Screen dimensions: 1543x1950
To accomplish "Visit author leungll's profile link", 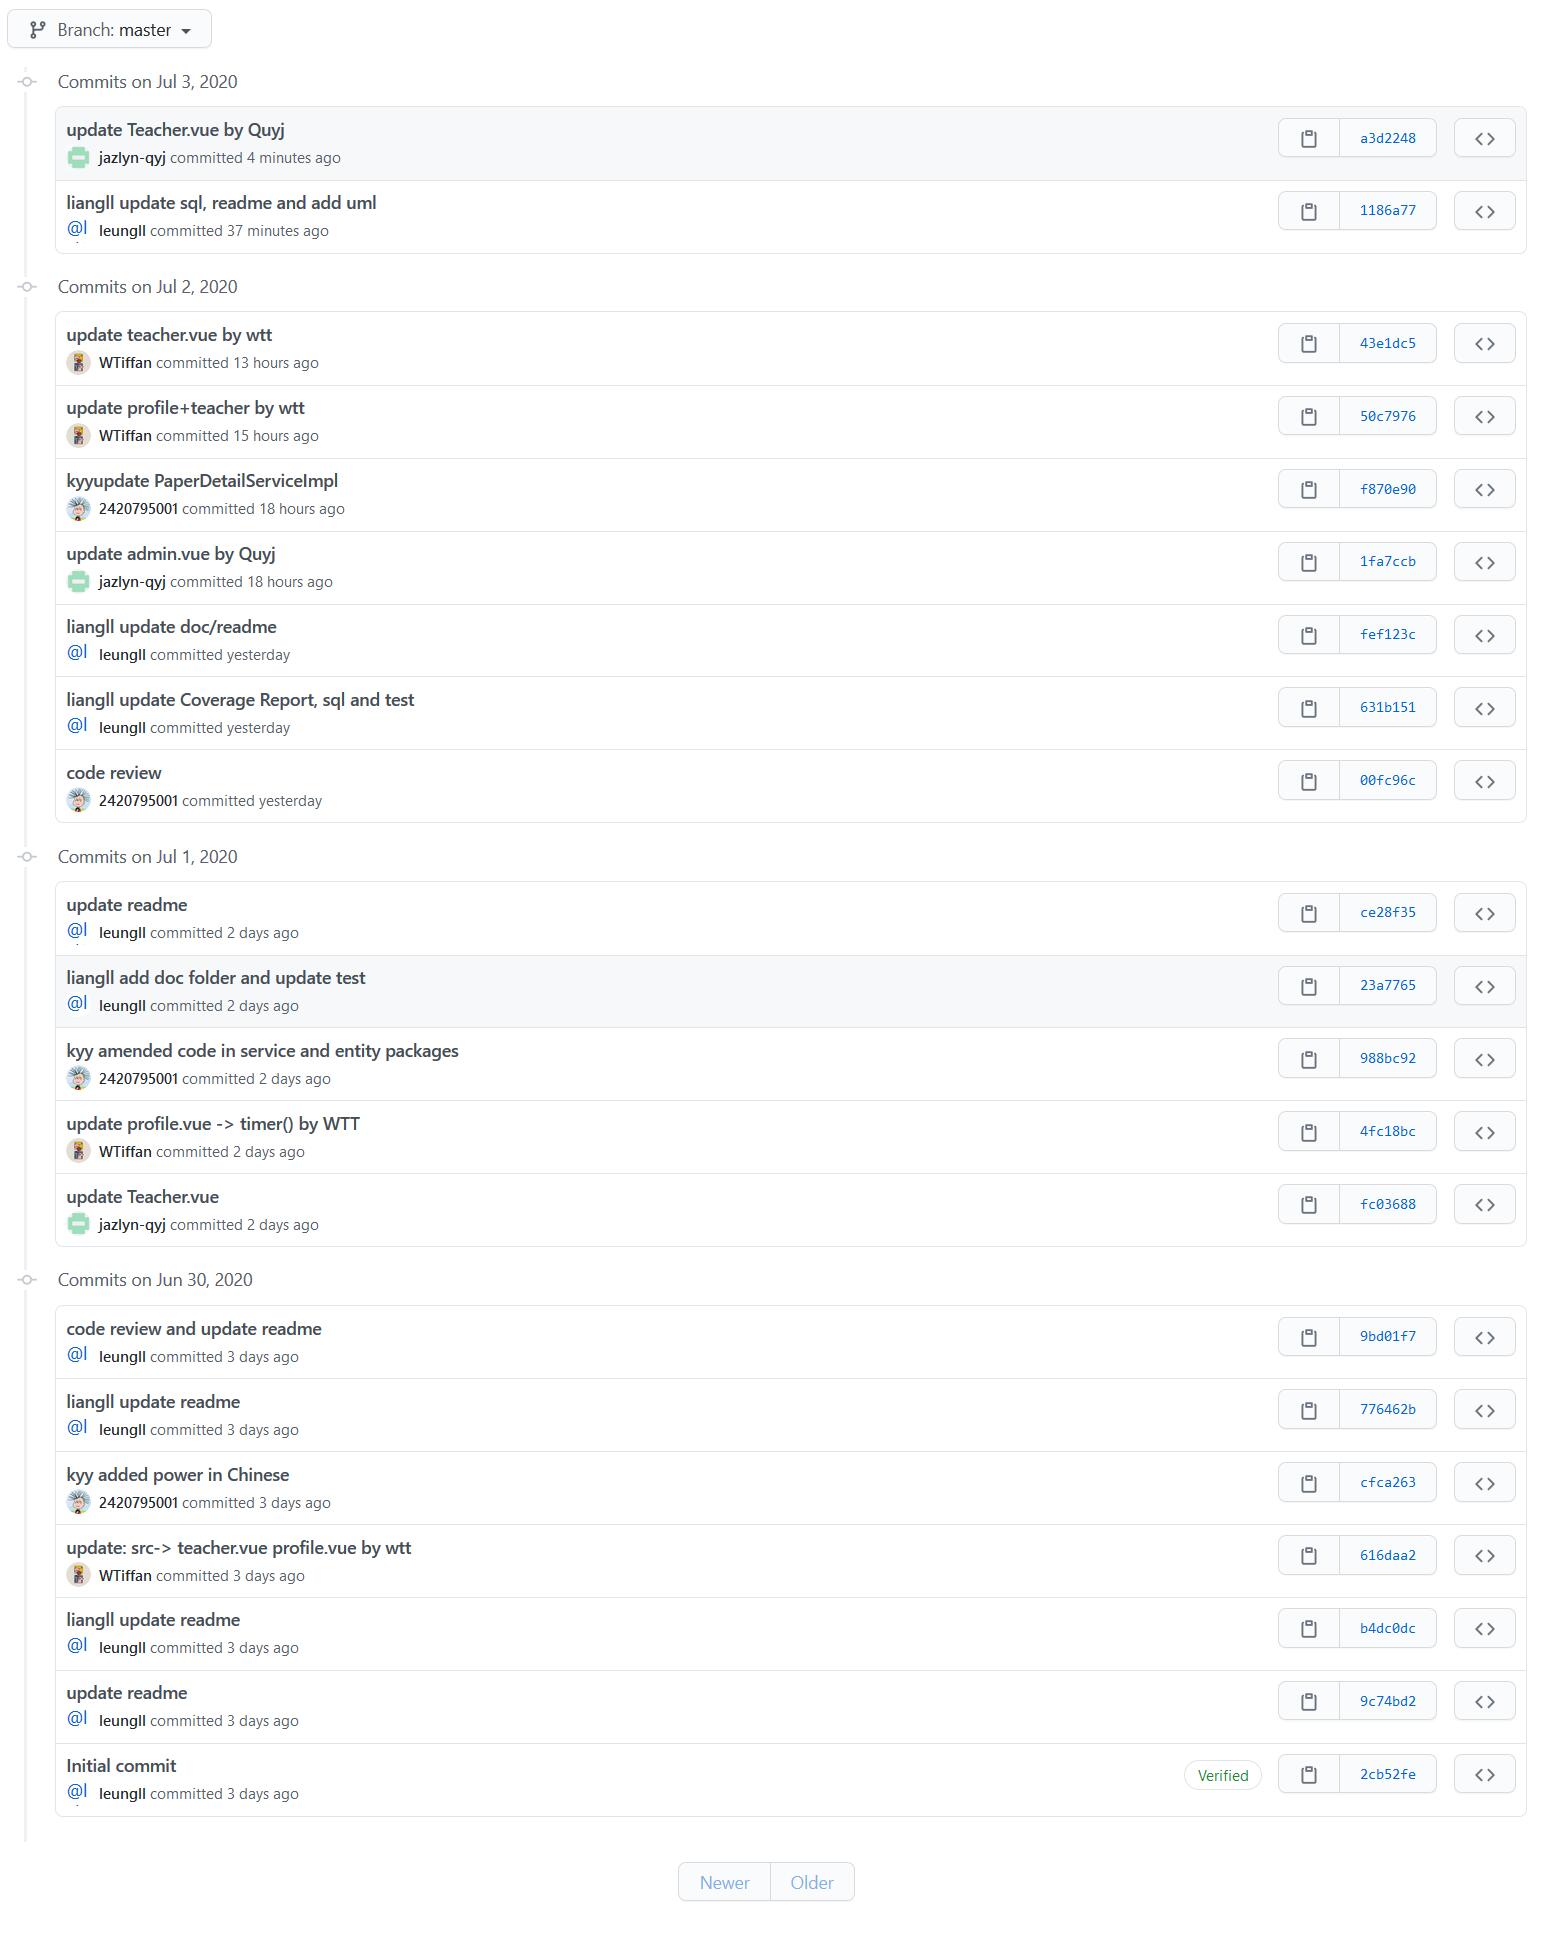I will [x=122, y=230].
